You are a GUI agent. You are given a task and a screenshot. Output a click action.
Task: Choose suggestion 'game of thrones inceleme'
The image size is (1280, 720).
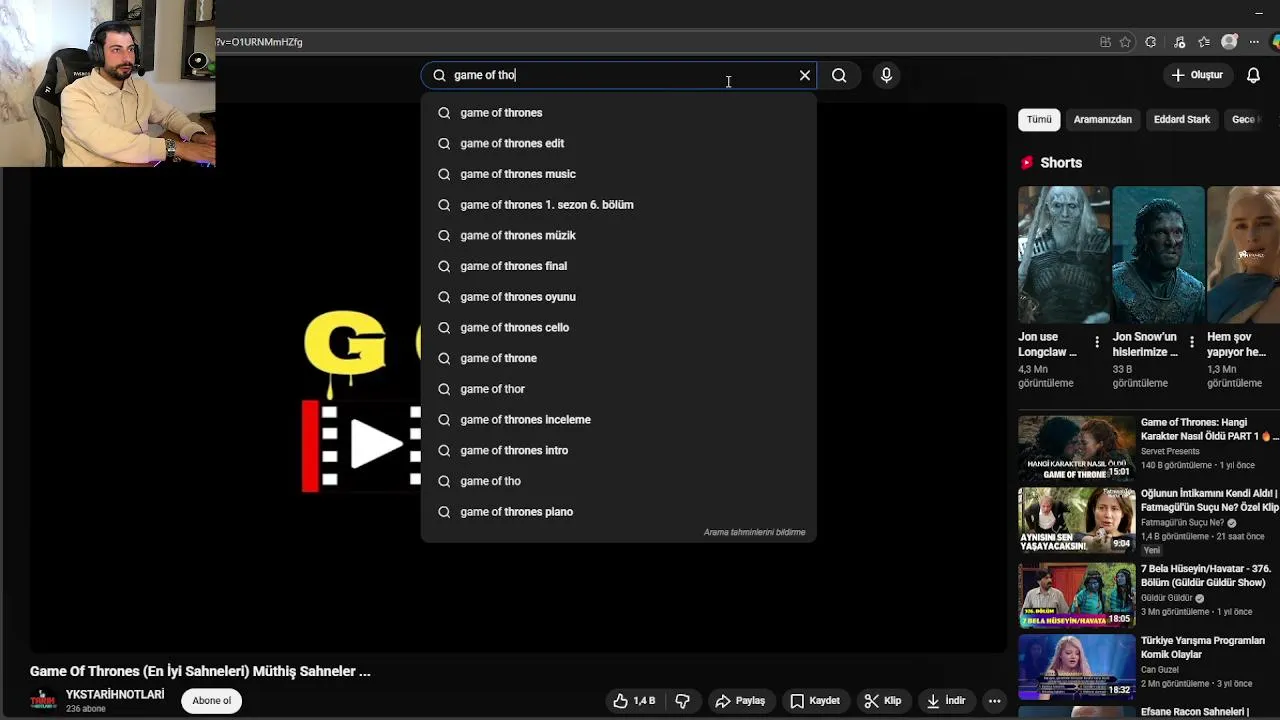click(619, 419)
